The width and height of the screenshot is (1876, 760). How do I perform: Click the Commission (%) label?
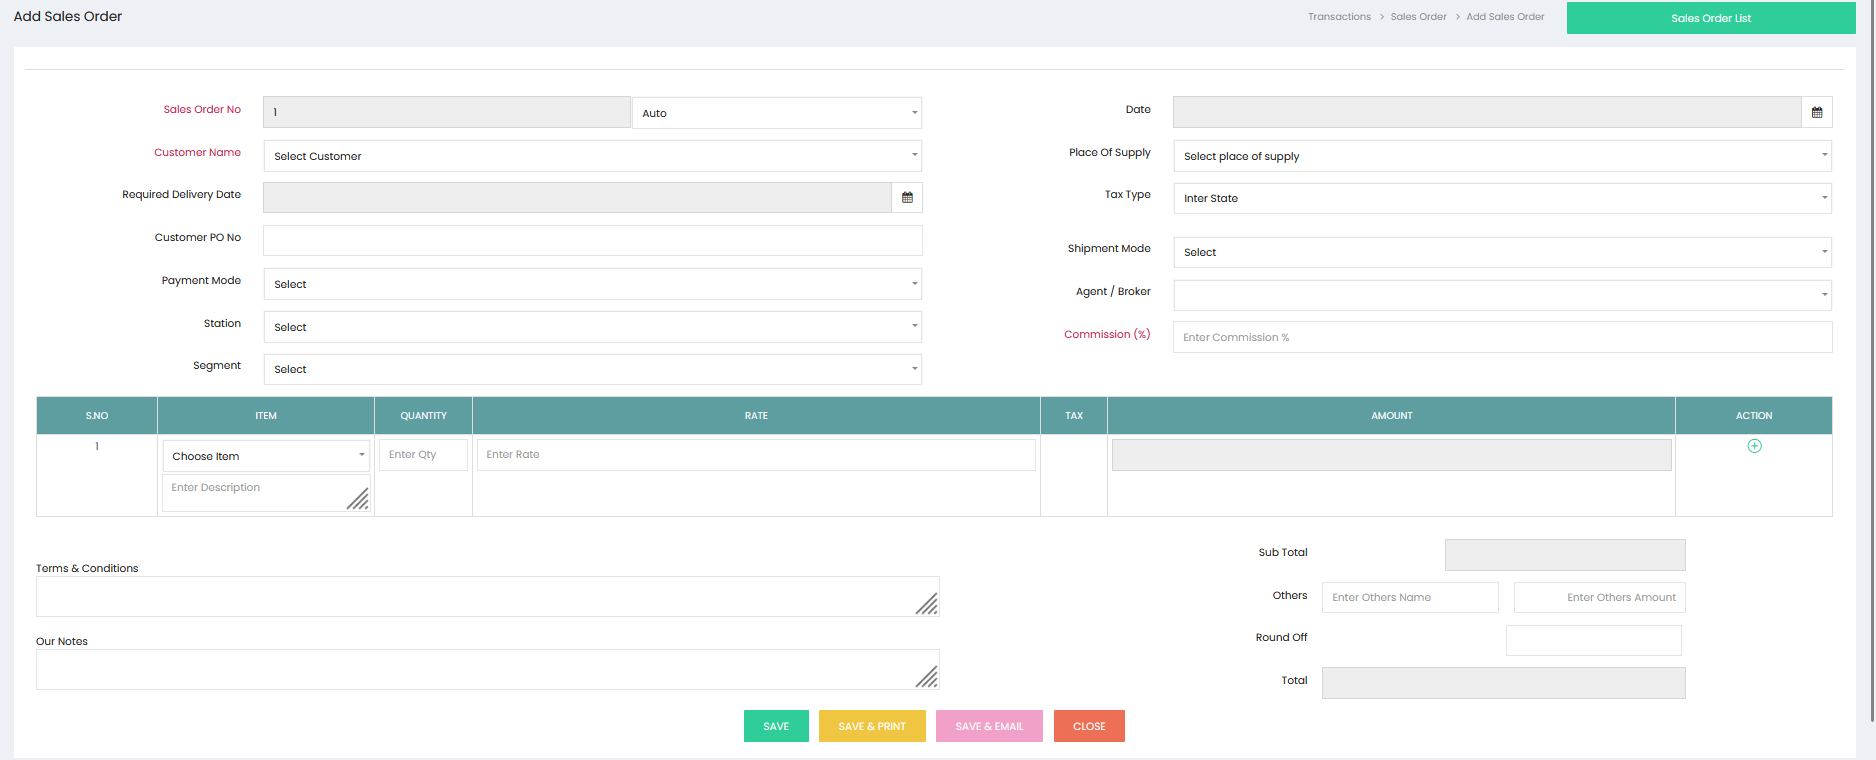(1107, 334)
